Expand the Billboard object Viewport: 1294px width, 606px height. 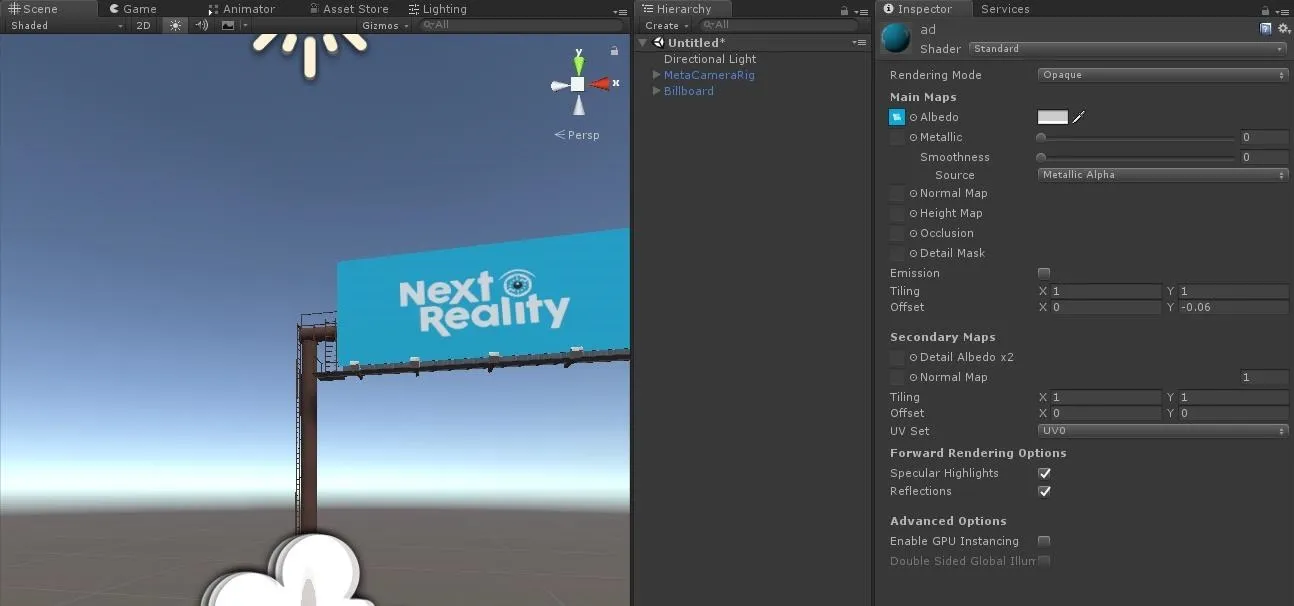(656, 91)
